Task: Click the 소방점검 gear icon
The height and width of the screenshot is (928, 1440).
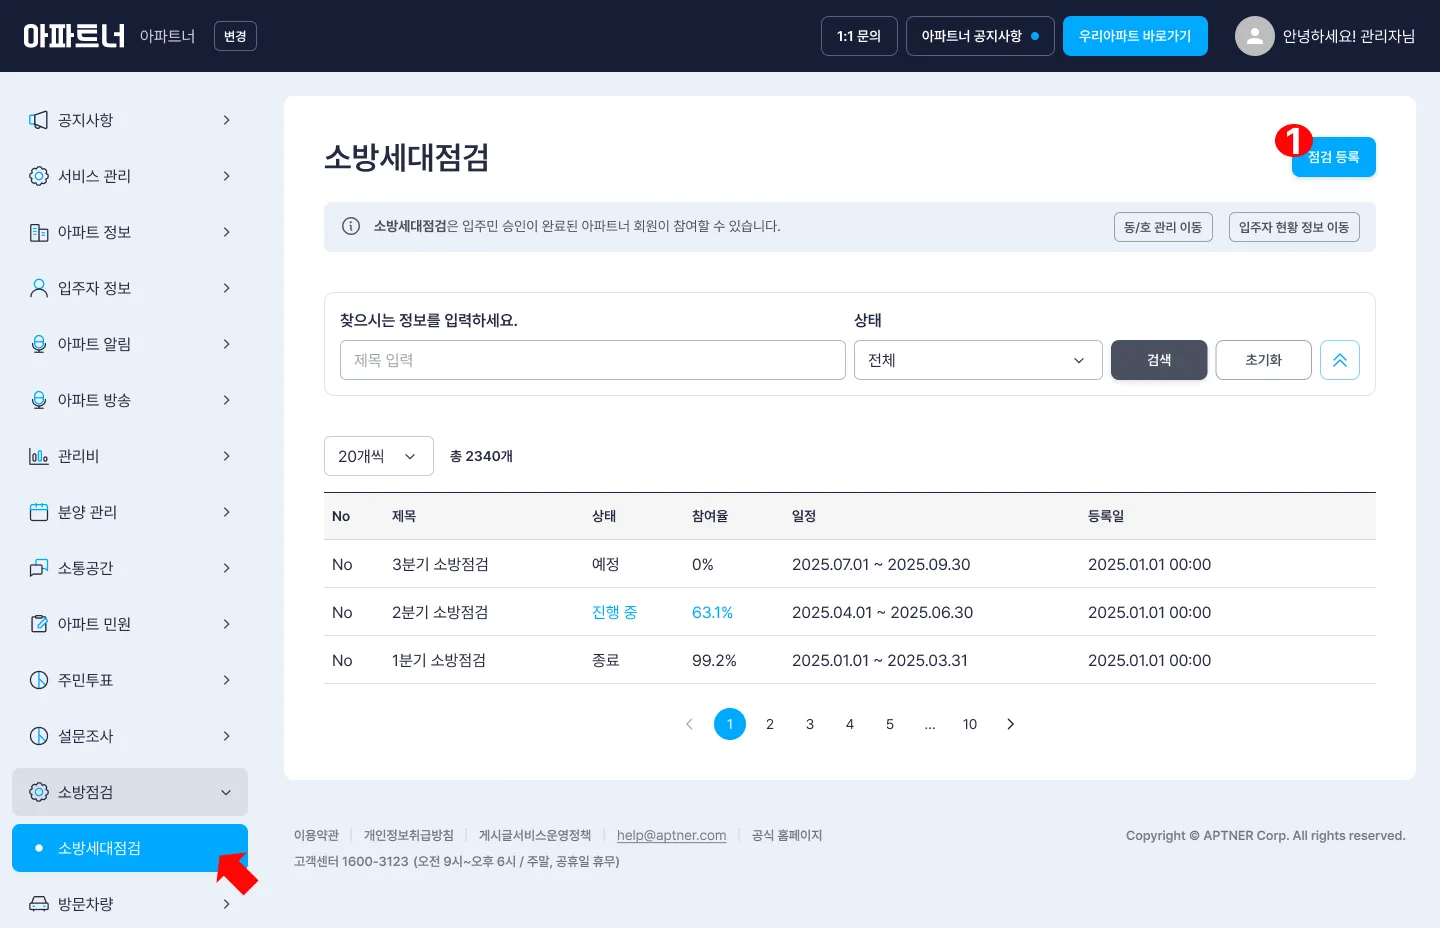Action: click(x=39, y=792)
